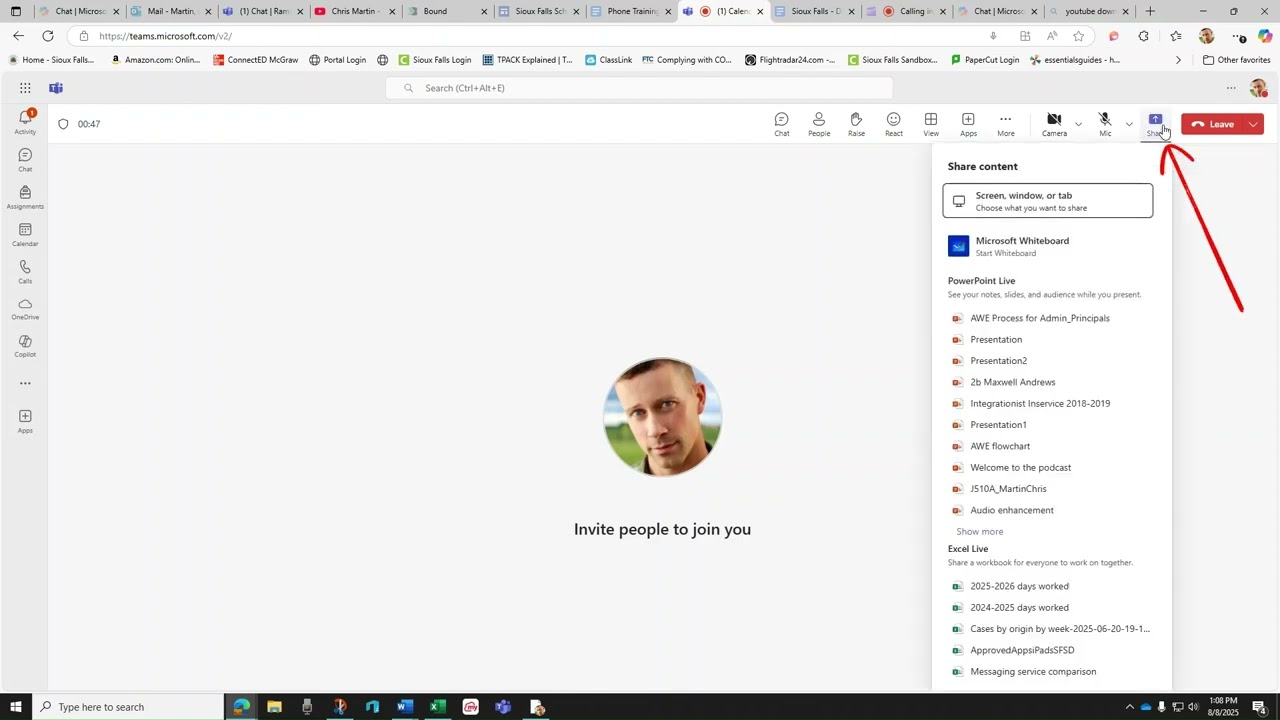Open a new browser tab
The height and width of the screenshot is (720, 1280).
click(x=1150, y=12)
